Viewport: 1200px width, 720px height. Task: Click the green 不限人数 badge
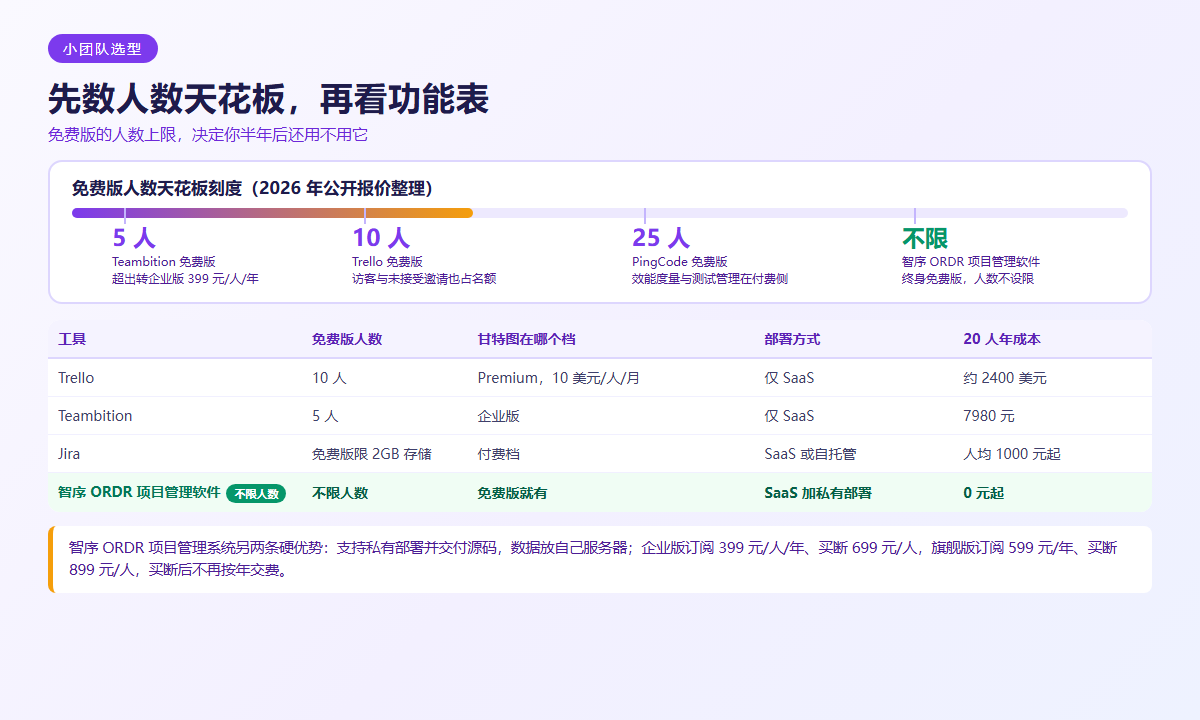256,493
